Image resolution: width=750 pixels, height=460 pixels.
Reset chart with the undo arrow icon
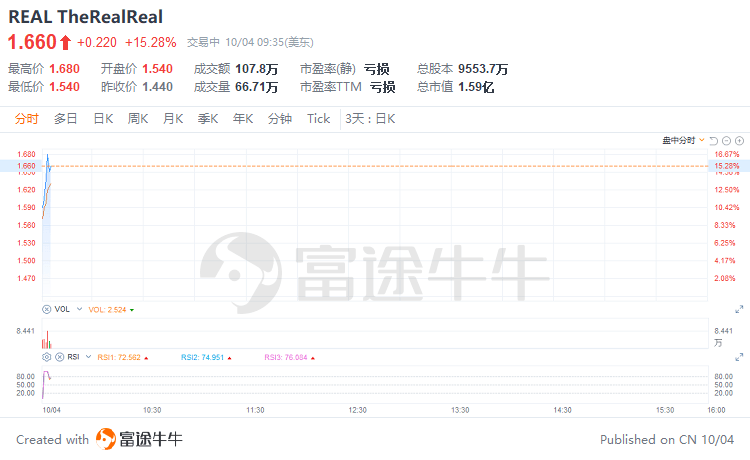click(714, 141)
